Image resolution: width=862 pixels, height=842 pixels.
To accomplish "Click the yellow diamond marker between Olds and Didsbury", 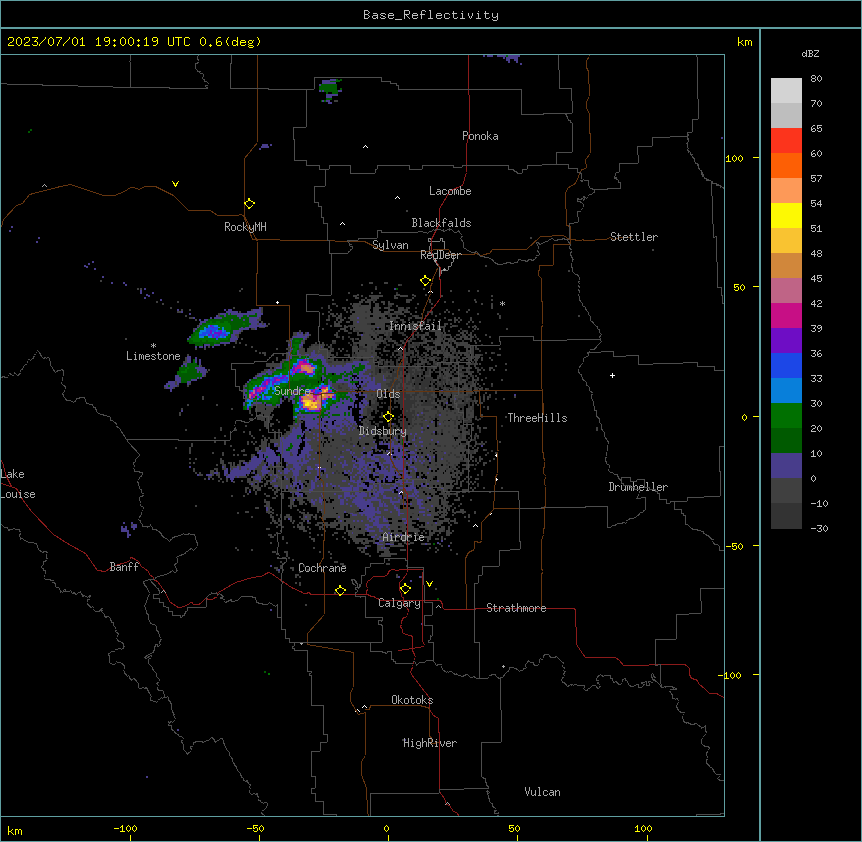I will (389, 416).
